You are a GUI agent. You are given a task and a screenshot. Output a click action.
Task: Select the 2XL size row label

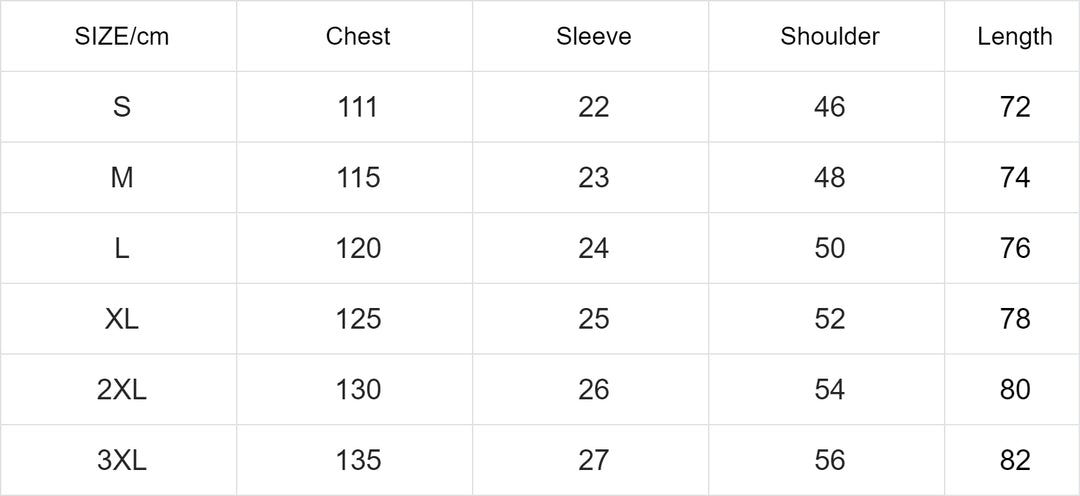[x=121, y=390]
